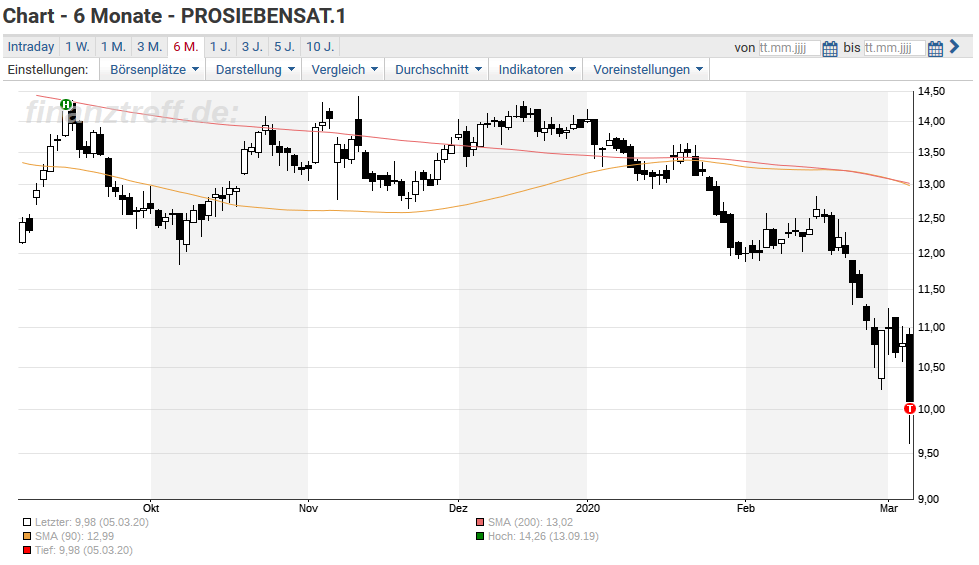Image resolution: width=979 pixels, height=565 pixels.
Task: Click the 'Feb' x-axis label
Action: [x=745, y=508]
